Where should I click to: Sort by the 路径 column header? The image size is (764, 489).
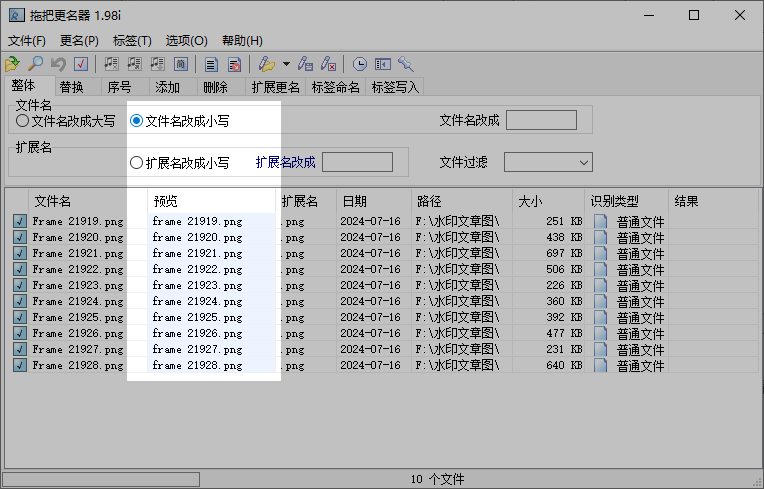[462, 201]
